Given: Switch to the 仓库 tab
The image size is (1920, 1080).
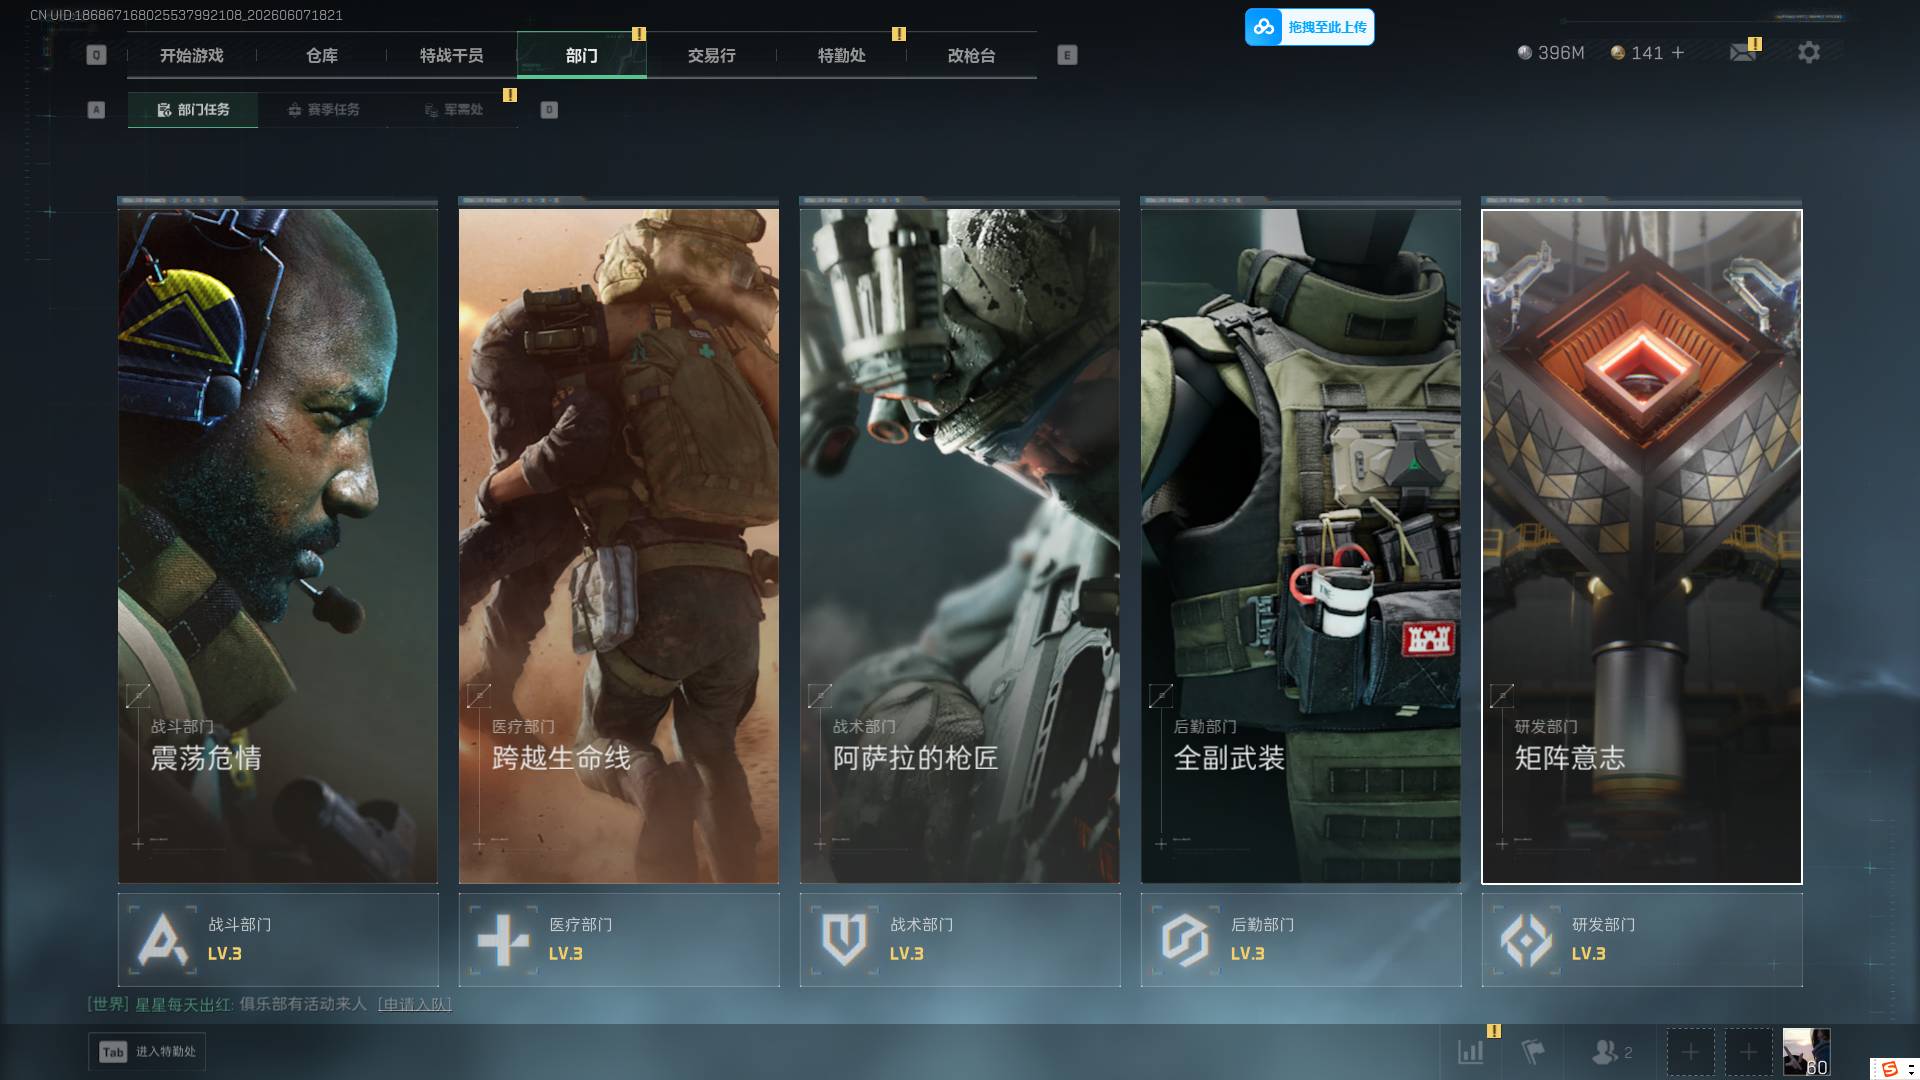Looking at the screenshot, I should 322,55.
